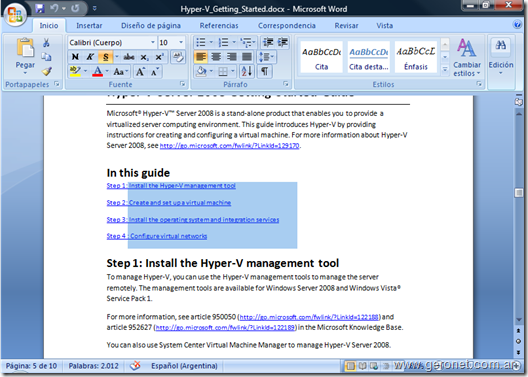This screenshot has height=377, width=528.
Task: Open the Diseño de página tab
Action: point(151,26)
